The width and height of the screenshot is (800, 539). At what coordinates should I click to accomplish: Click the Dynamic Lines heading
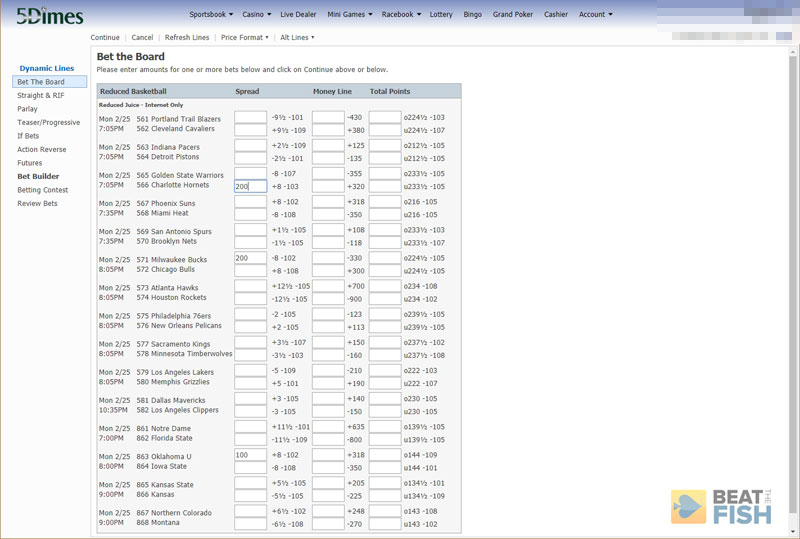pos(46,68)
